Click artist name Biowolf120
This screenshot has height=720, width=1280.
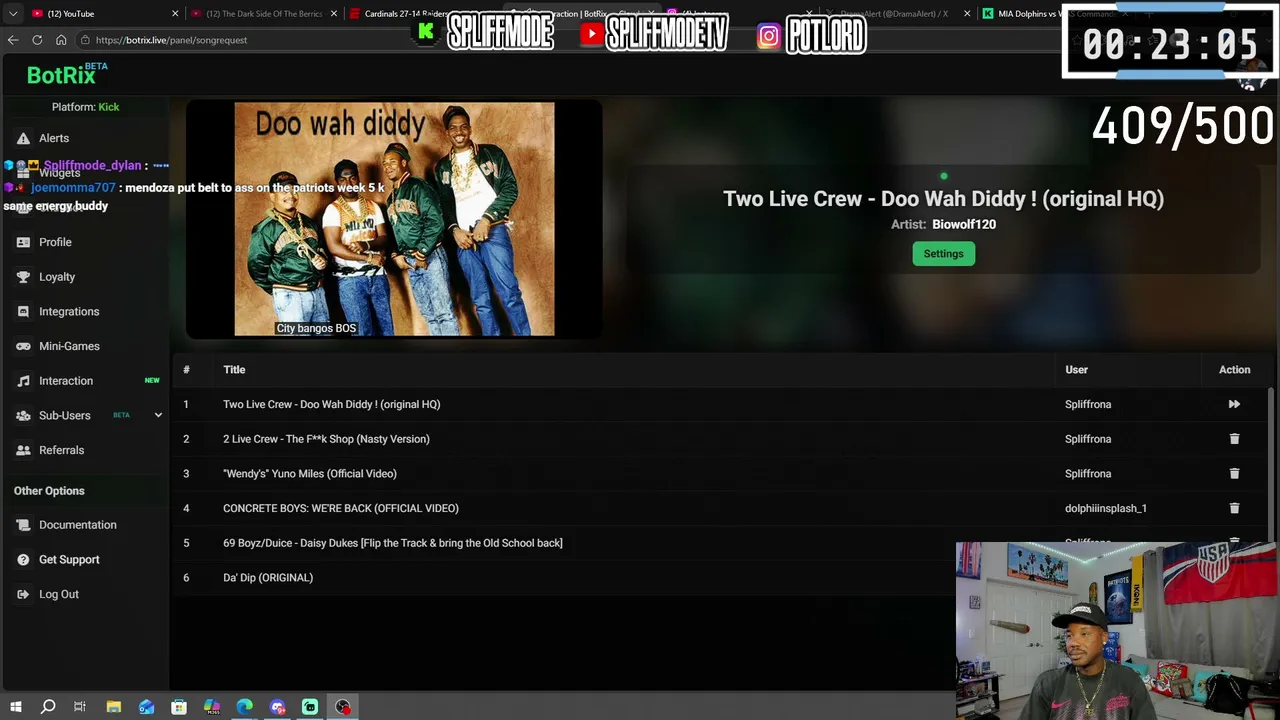click(x=964, y=224)
